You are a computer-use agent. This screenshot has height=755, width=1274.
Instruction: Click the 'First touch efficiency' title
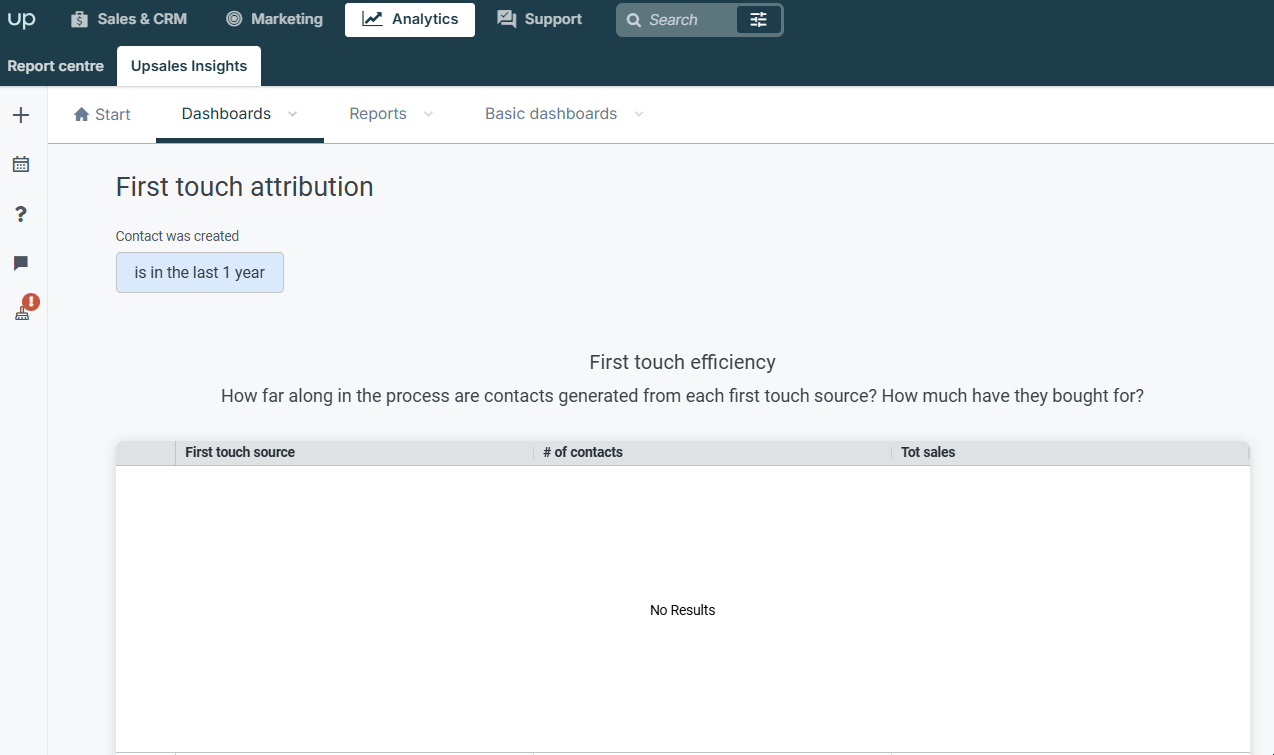(x=683, y=362)
